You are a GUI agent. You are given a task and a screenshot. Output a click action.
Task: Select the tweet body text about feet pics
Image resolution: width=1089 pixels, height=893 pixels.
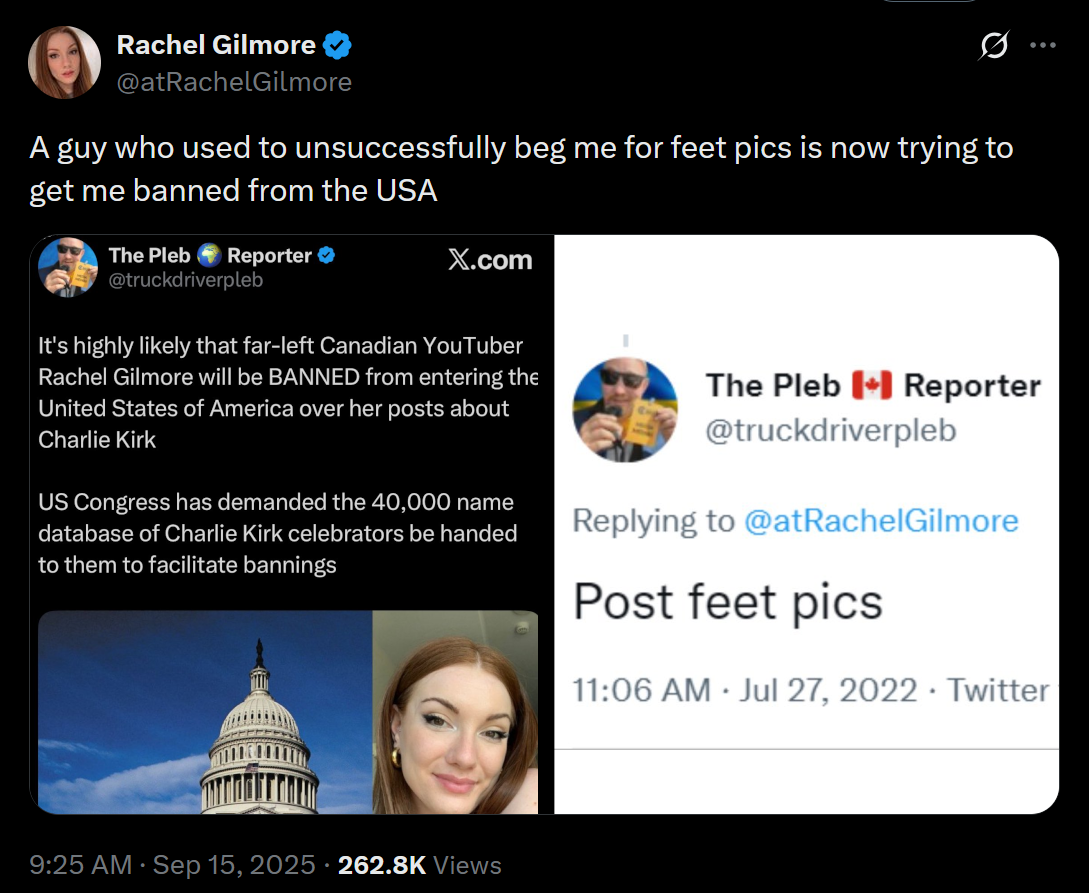point(520,168)
